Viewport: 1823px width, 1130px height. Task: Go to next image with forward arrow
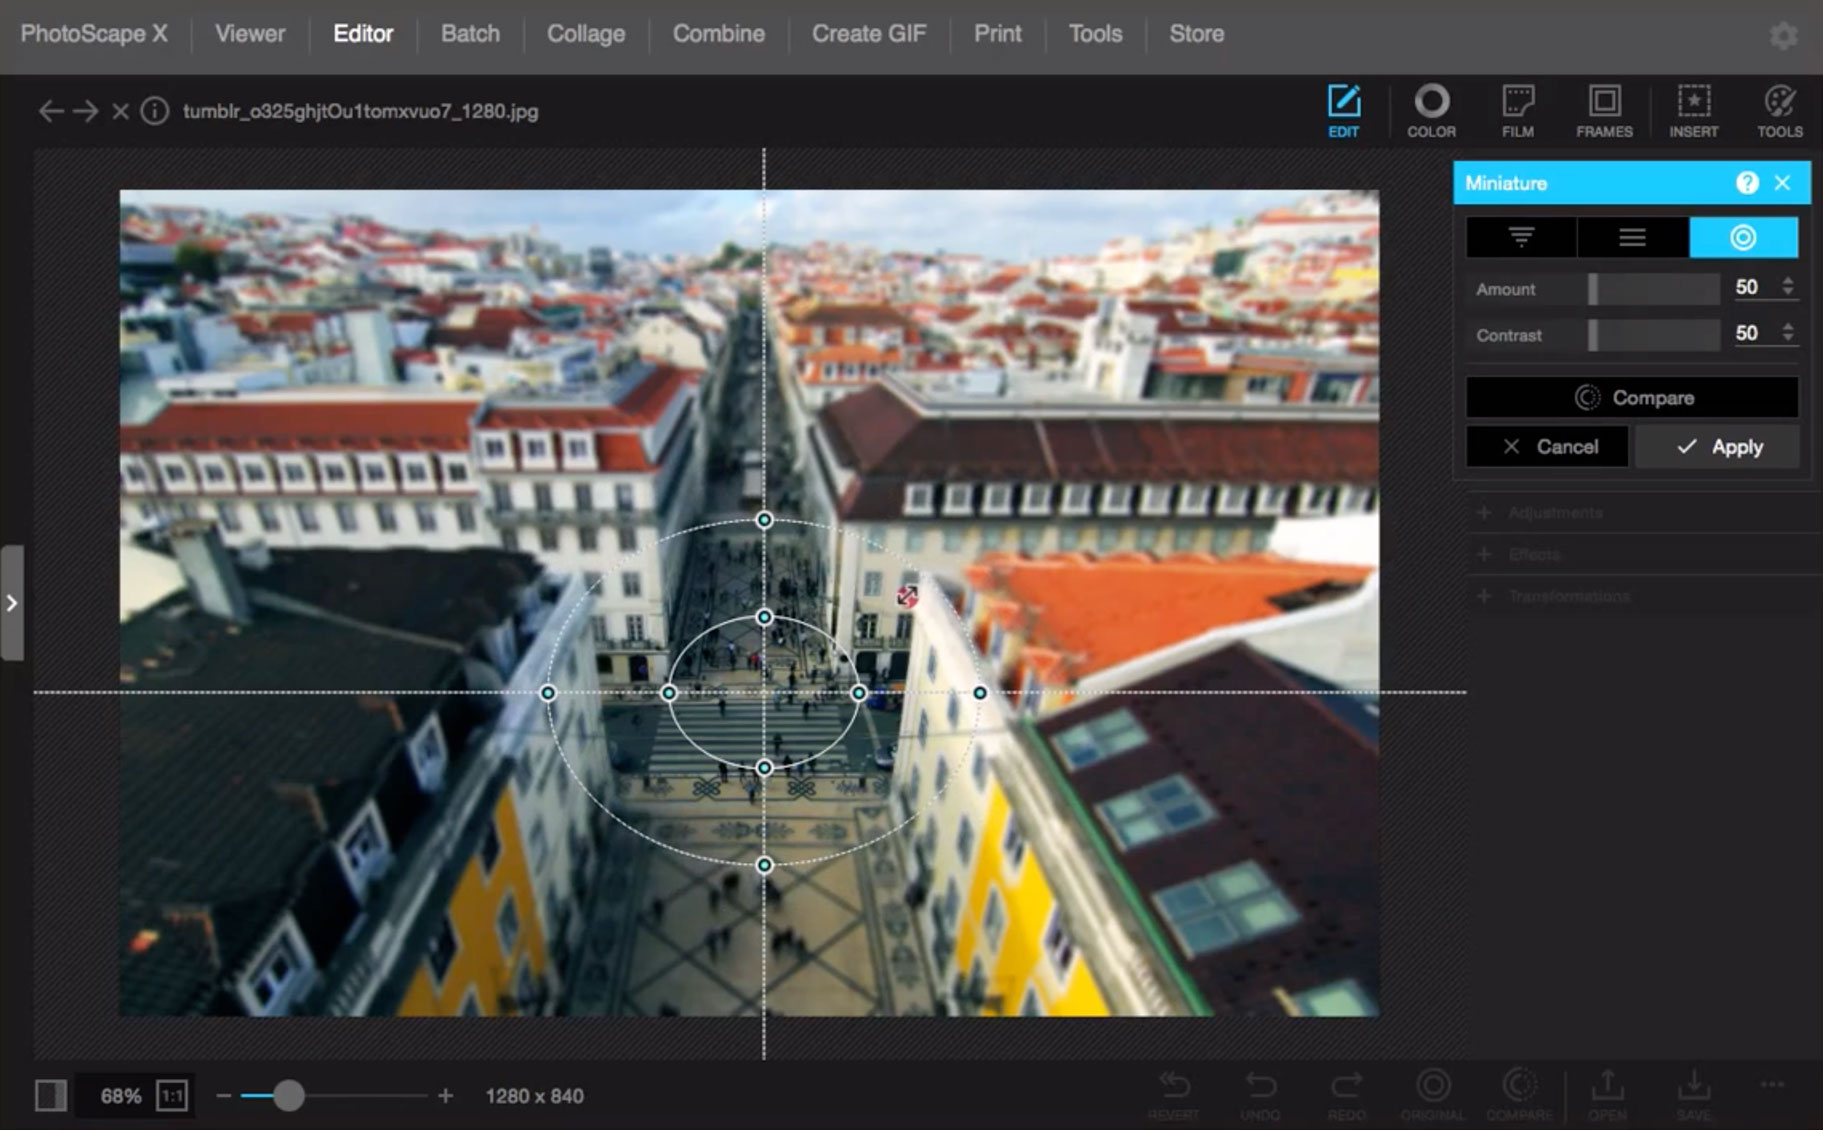(x=86, y=111)
